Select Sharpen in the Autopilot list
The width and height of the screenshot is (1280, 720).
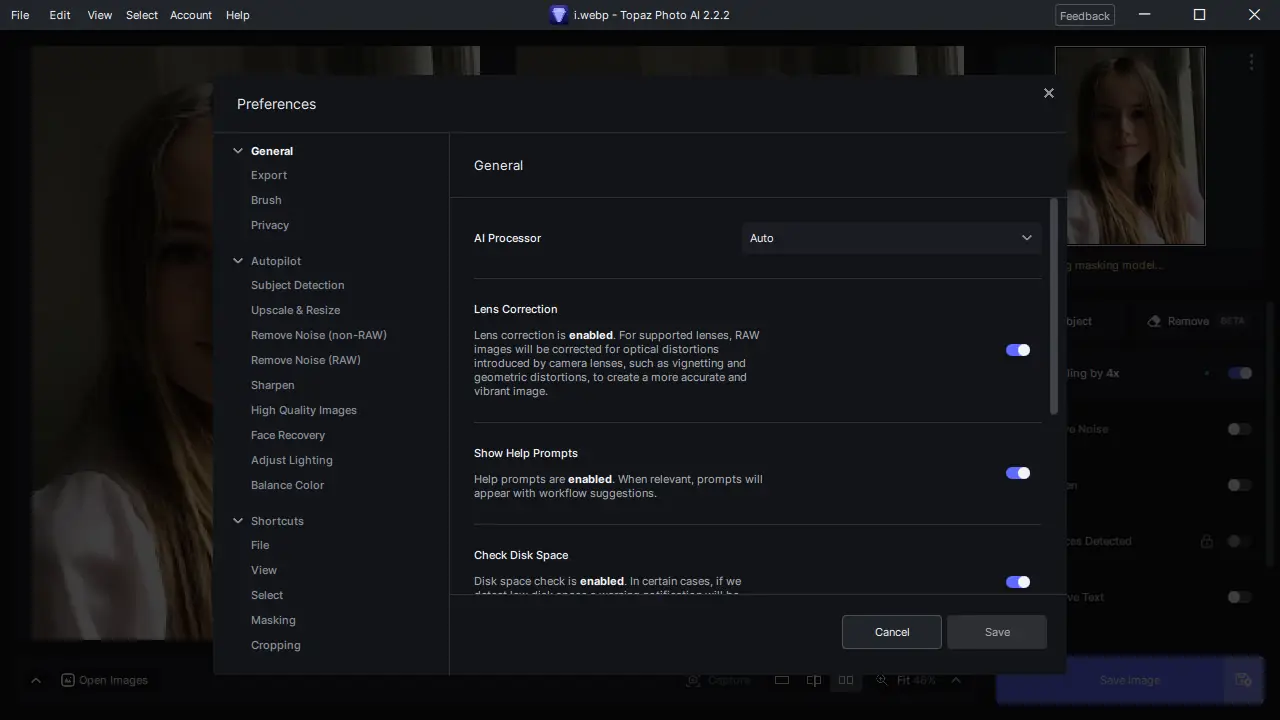point(273,385)
